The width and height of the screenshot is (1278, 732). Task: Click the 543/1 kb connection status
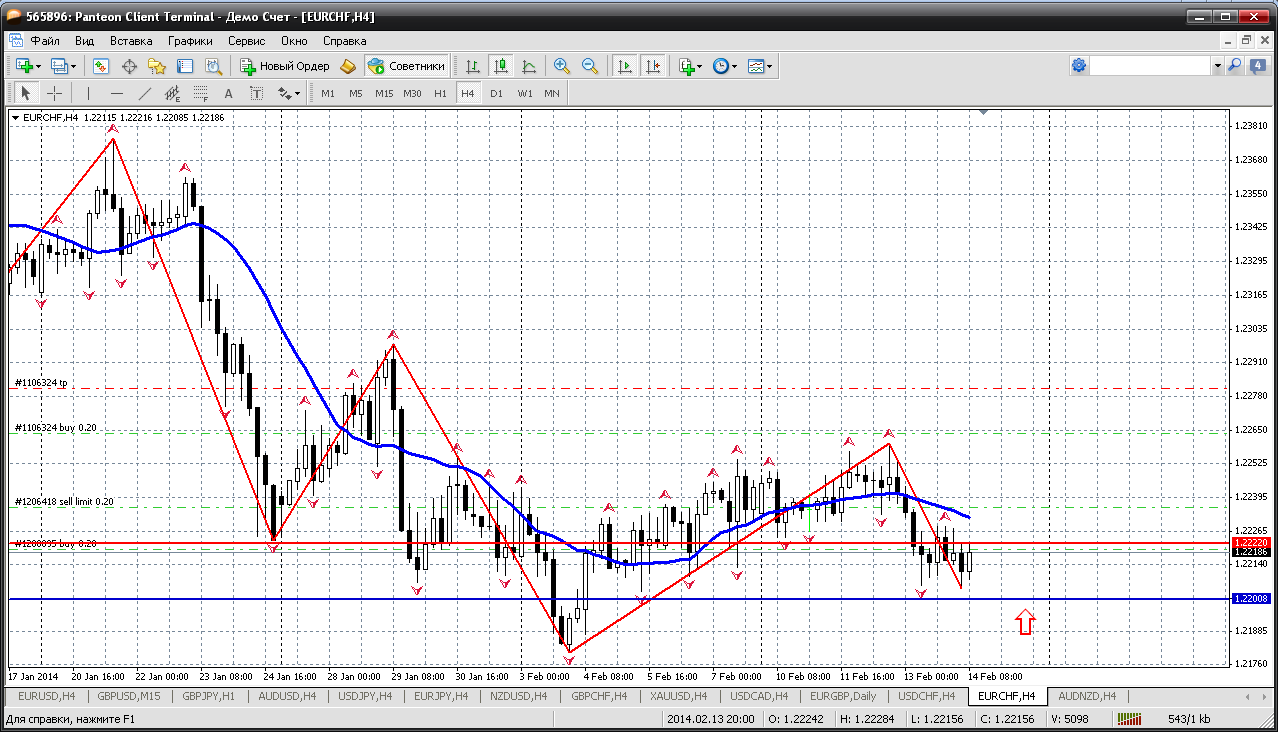(x=1190, y=719)
